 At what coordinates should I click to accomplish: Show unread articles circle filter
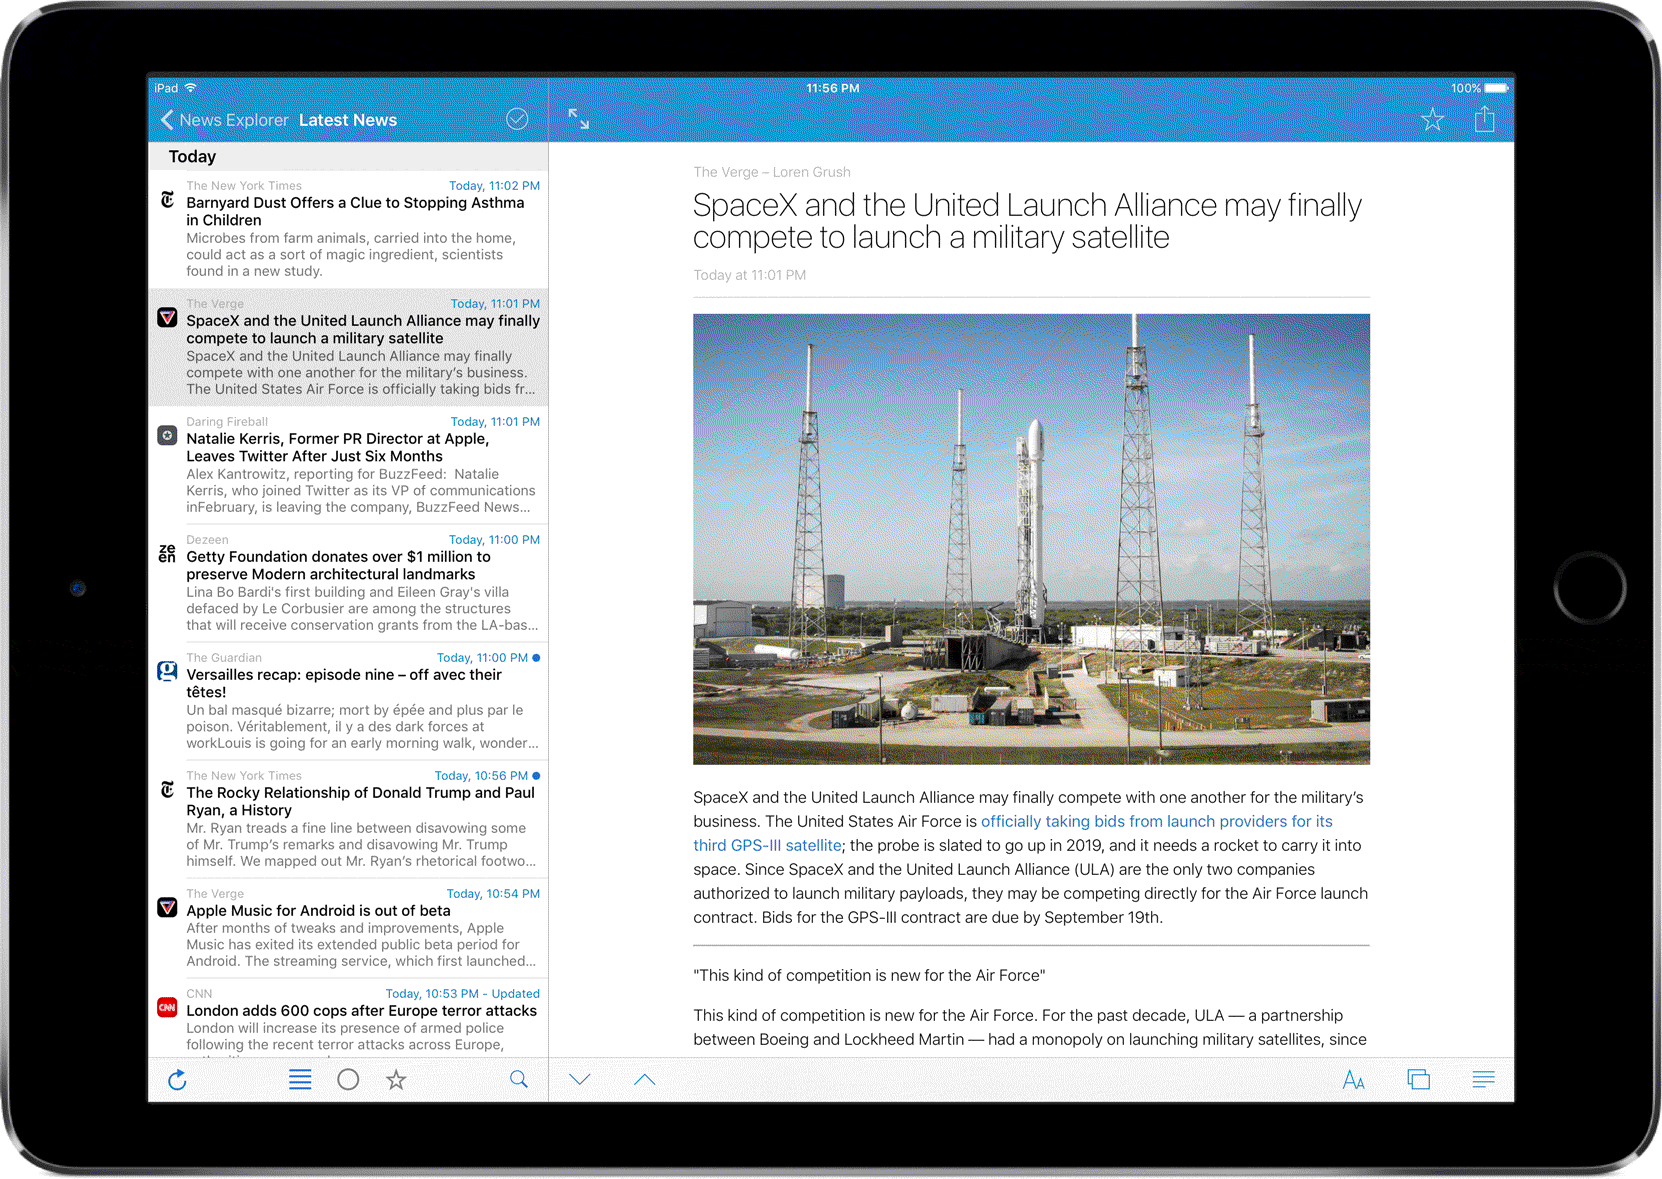tap(348, 1080)
